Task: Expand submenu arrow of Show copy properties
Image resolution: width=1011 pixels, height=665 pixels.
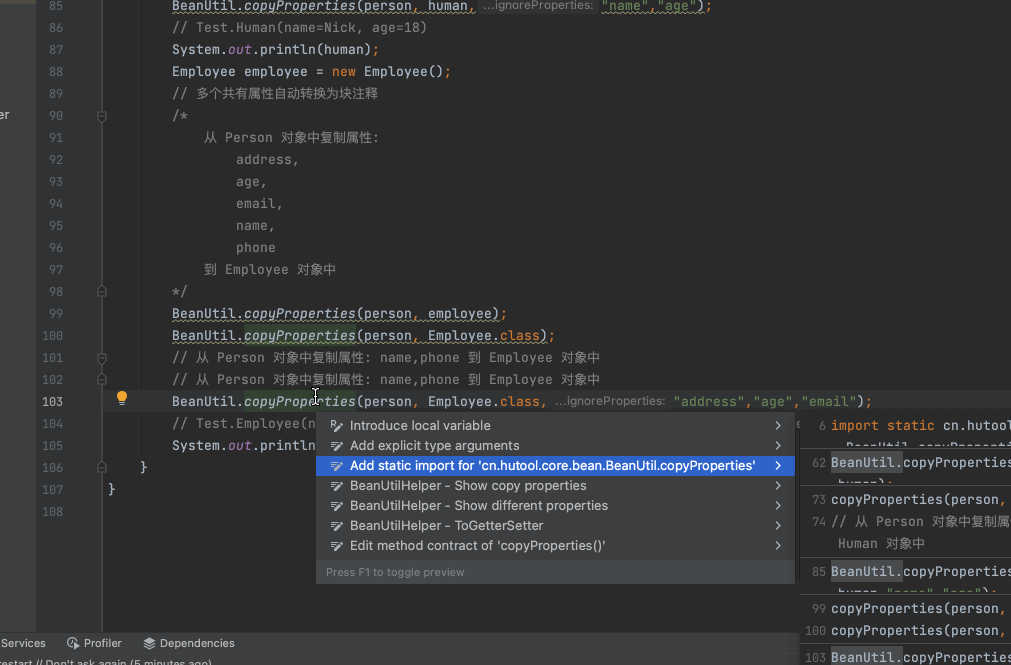Action: (x=778, y=486)
